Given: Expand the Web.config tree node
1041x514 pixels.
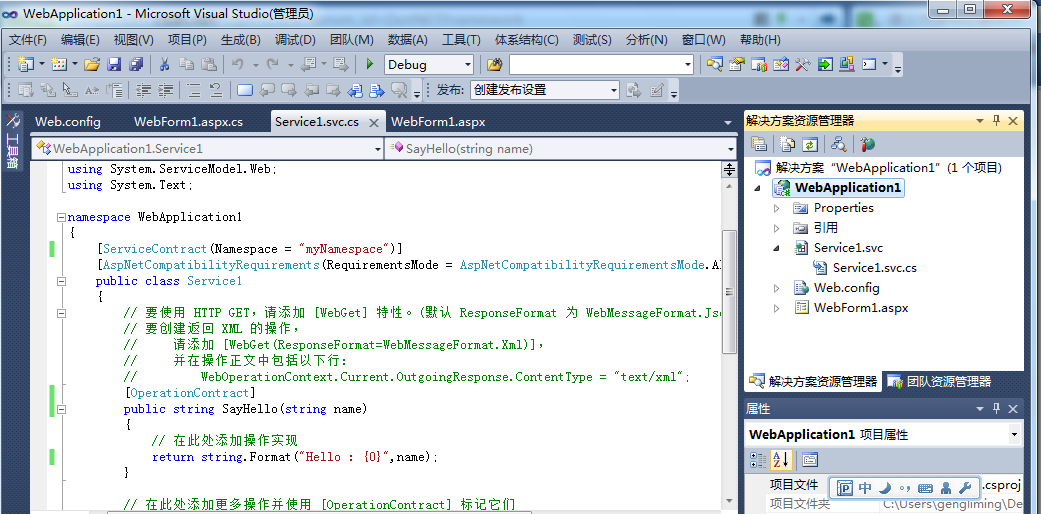Looking at the screenshot, I should click(x=777, y=288).
